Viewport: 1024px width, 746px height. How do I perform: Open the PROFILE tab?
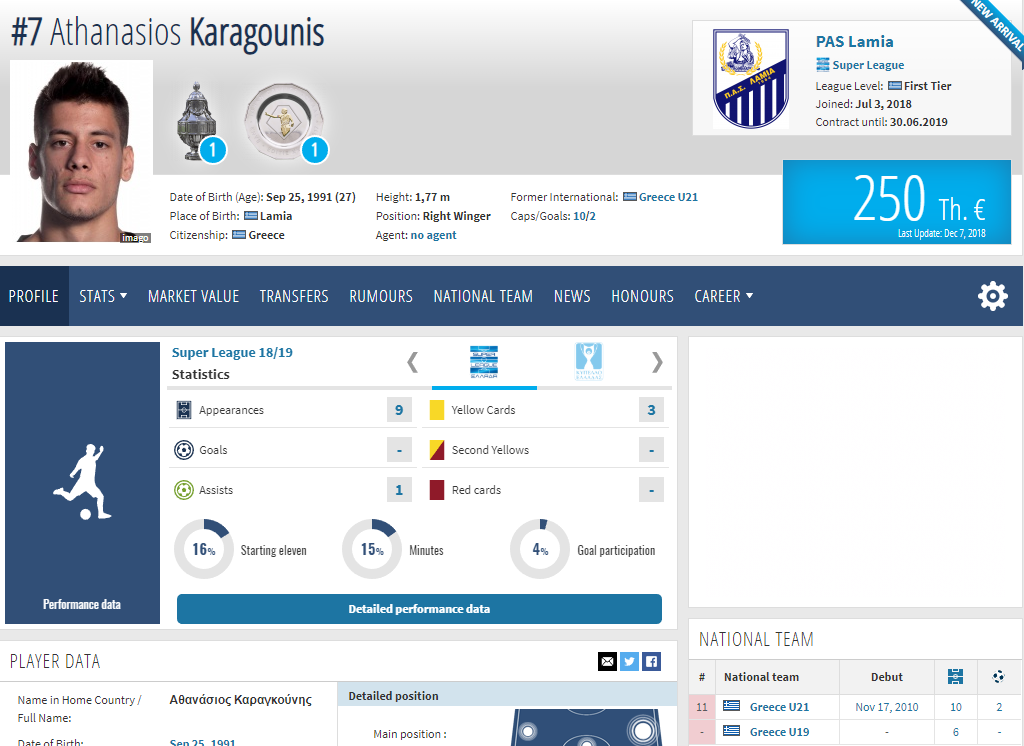point(34,296)
